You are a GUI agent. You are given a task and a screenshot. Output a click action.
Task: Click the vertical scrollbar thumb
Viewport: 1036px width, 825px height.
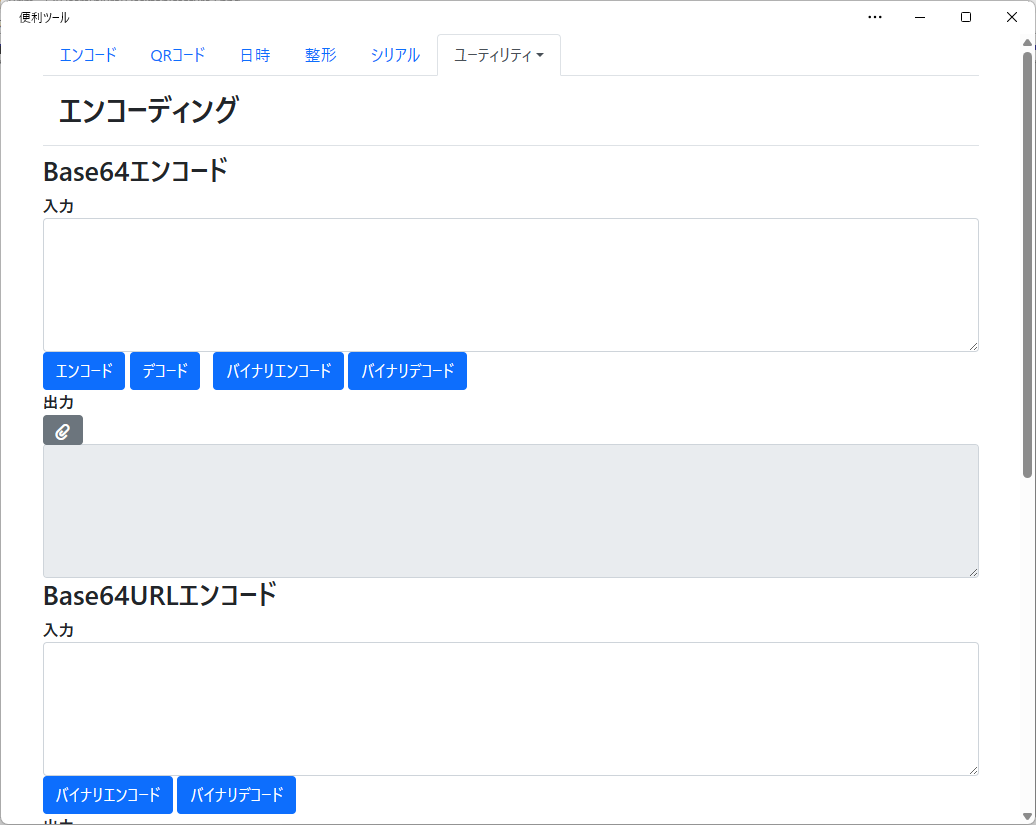click(x=1027, y=264)
